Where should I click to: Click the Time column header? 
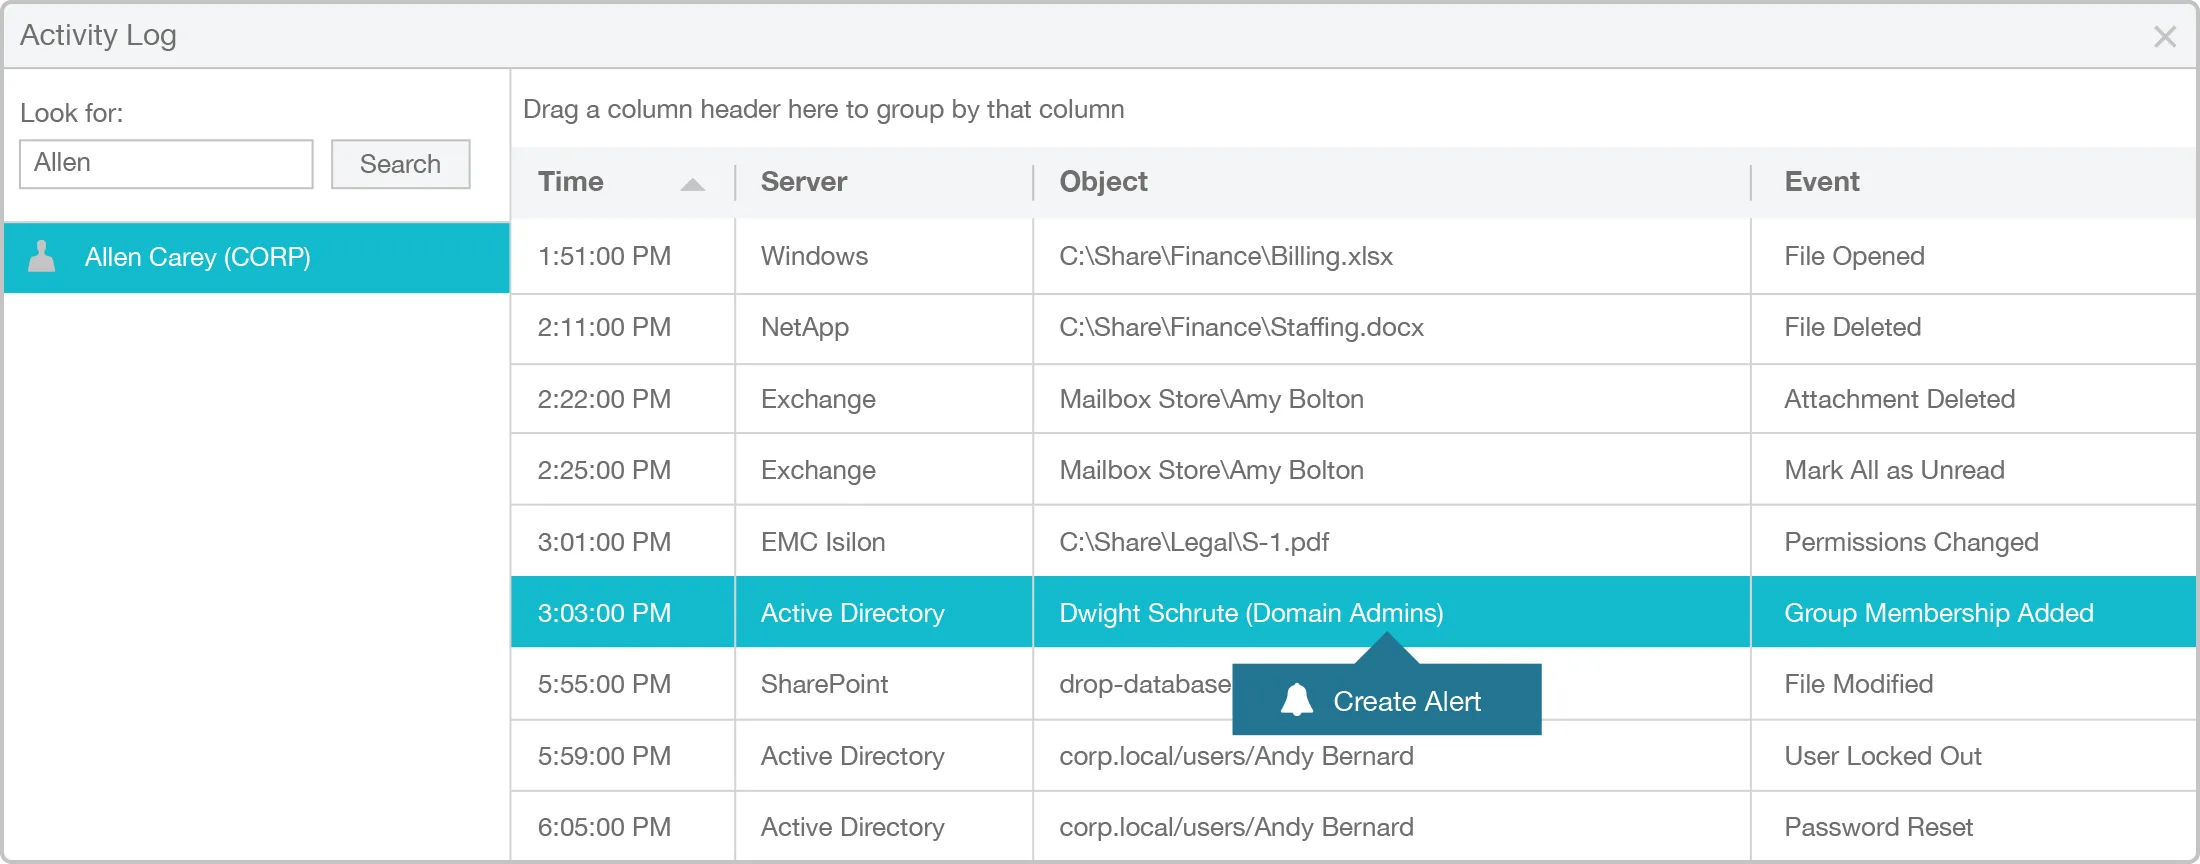coord(623,182)
